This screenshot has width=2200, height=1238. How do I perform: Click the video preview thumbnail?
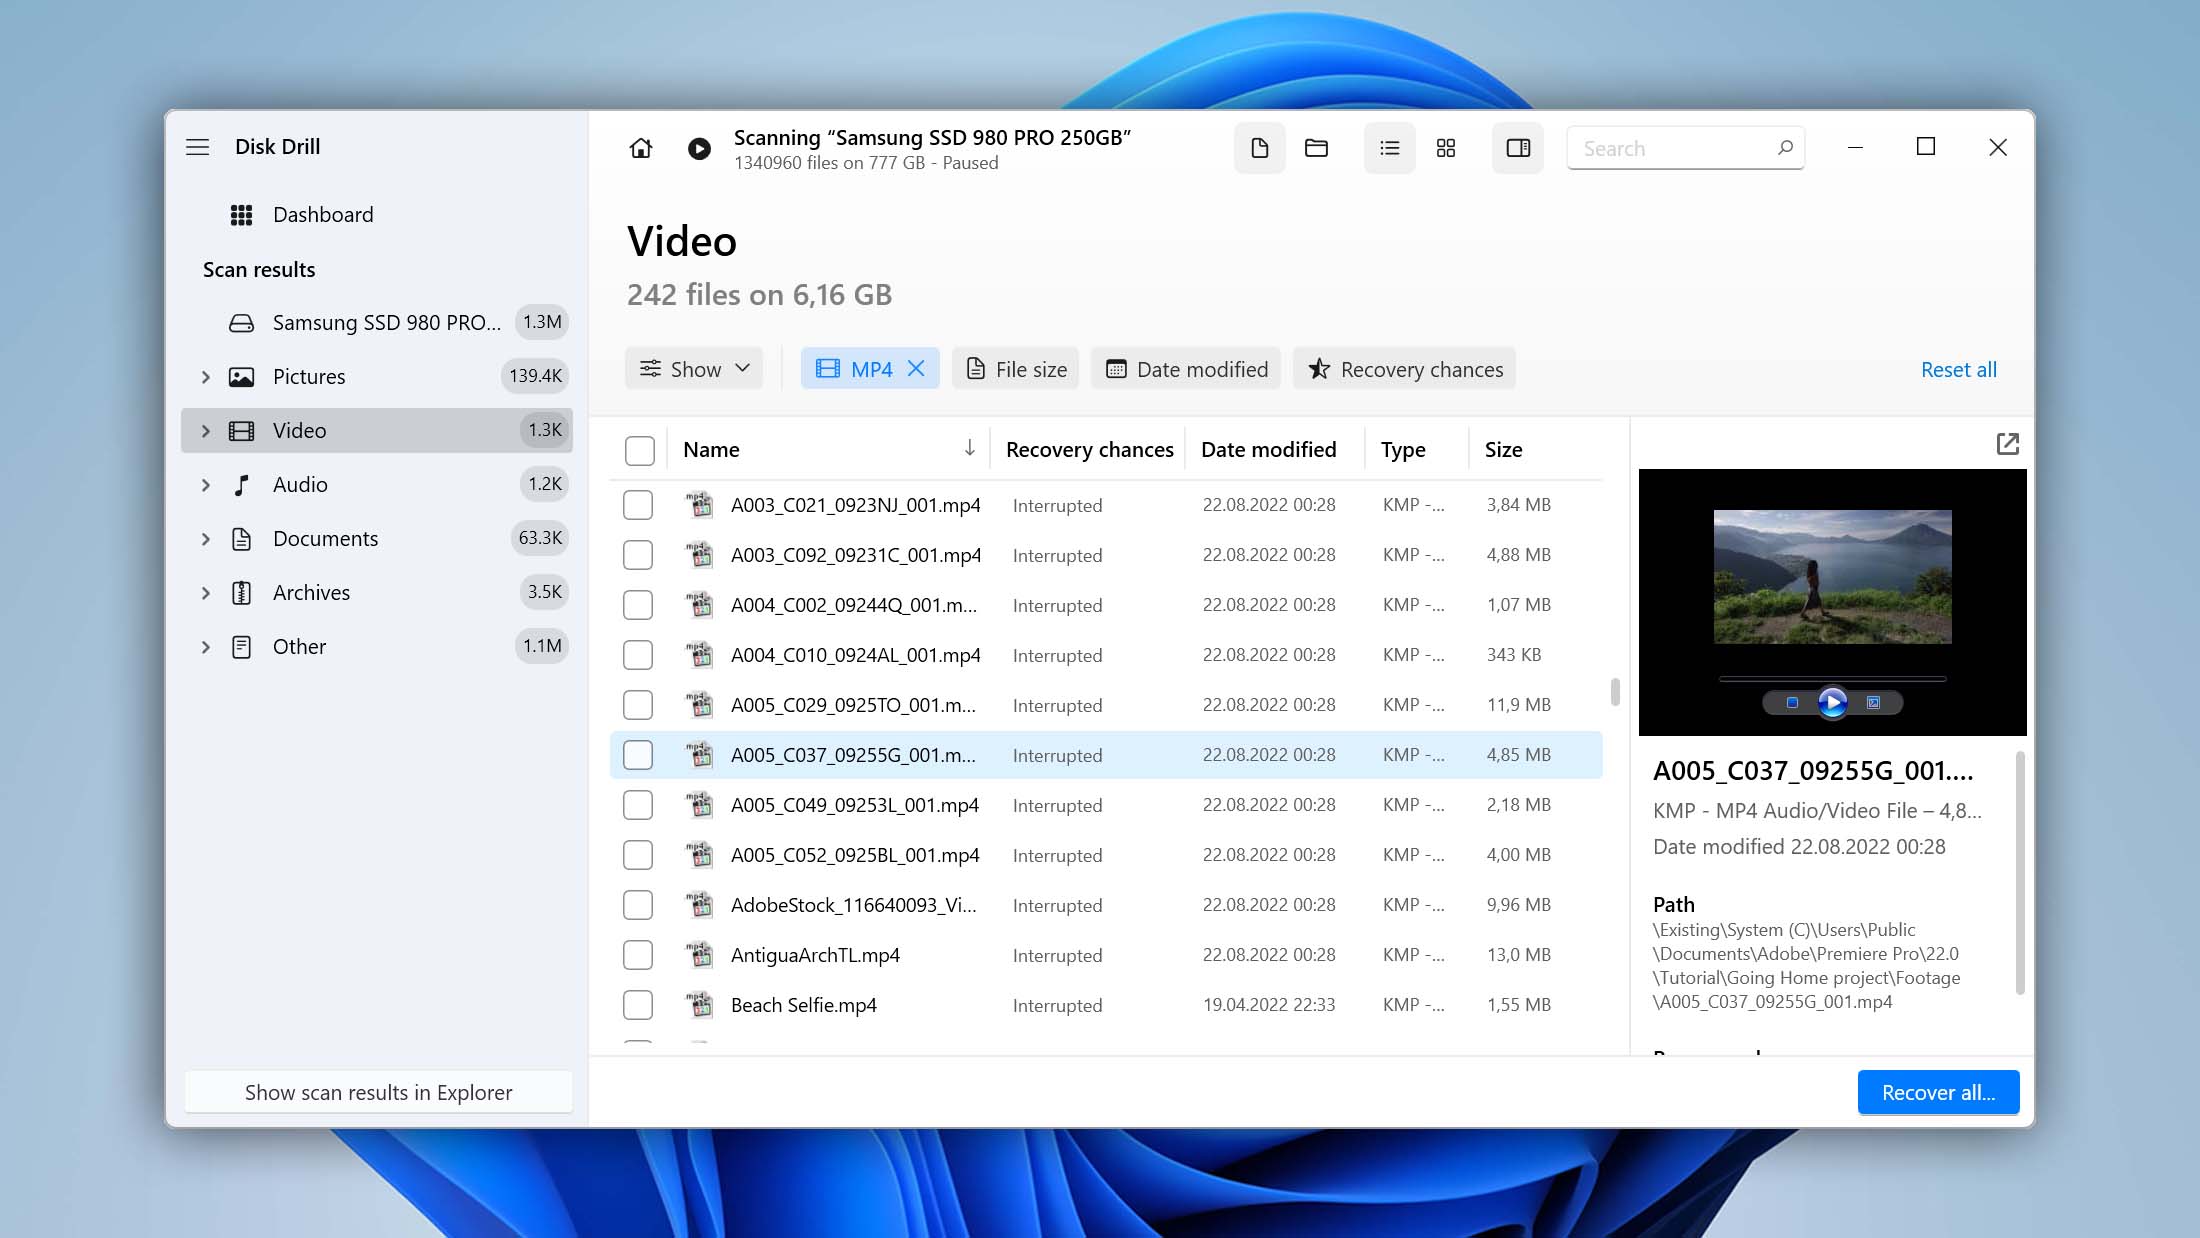tap(1832, 577)
